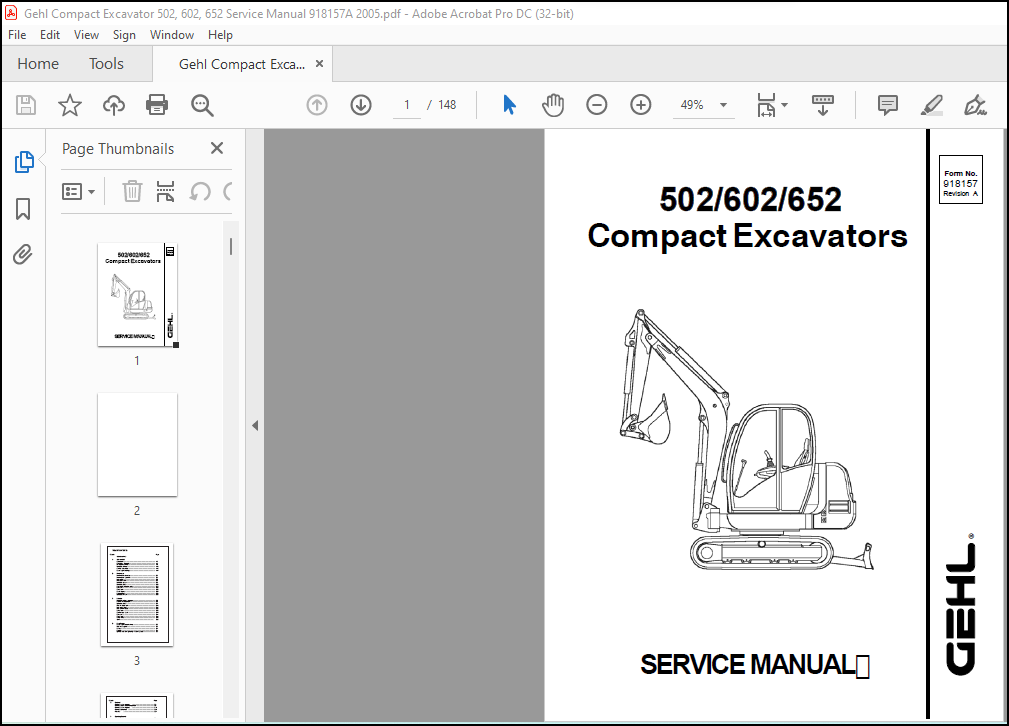The height and width of the screenshot is (726, 1009).
Task: Click the 502/602/652 title text
Action: pyautogui.click(x=750, y=200)
